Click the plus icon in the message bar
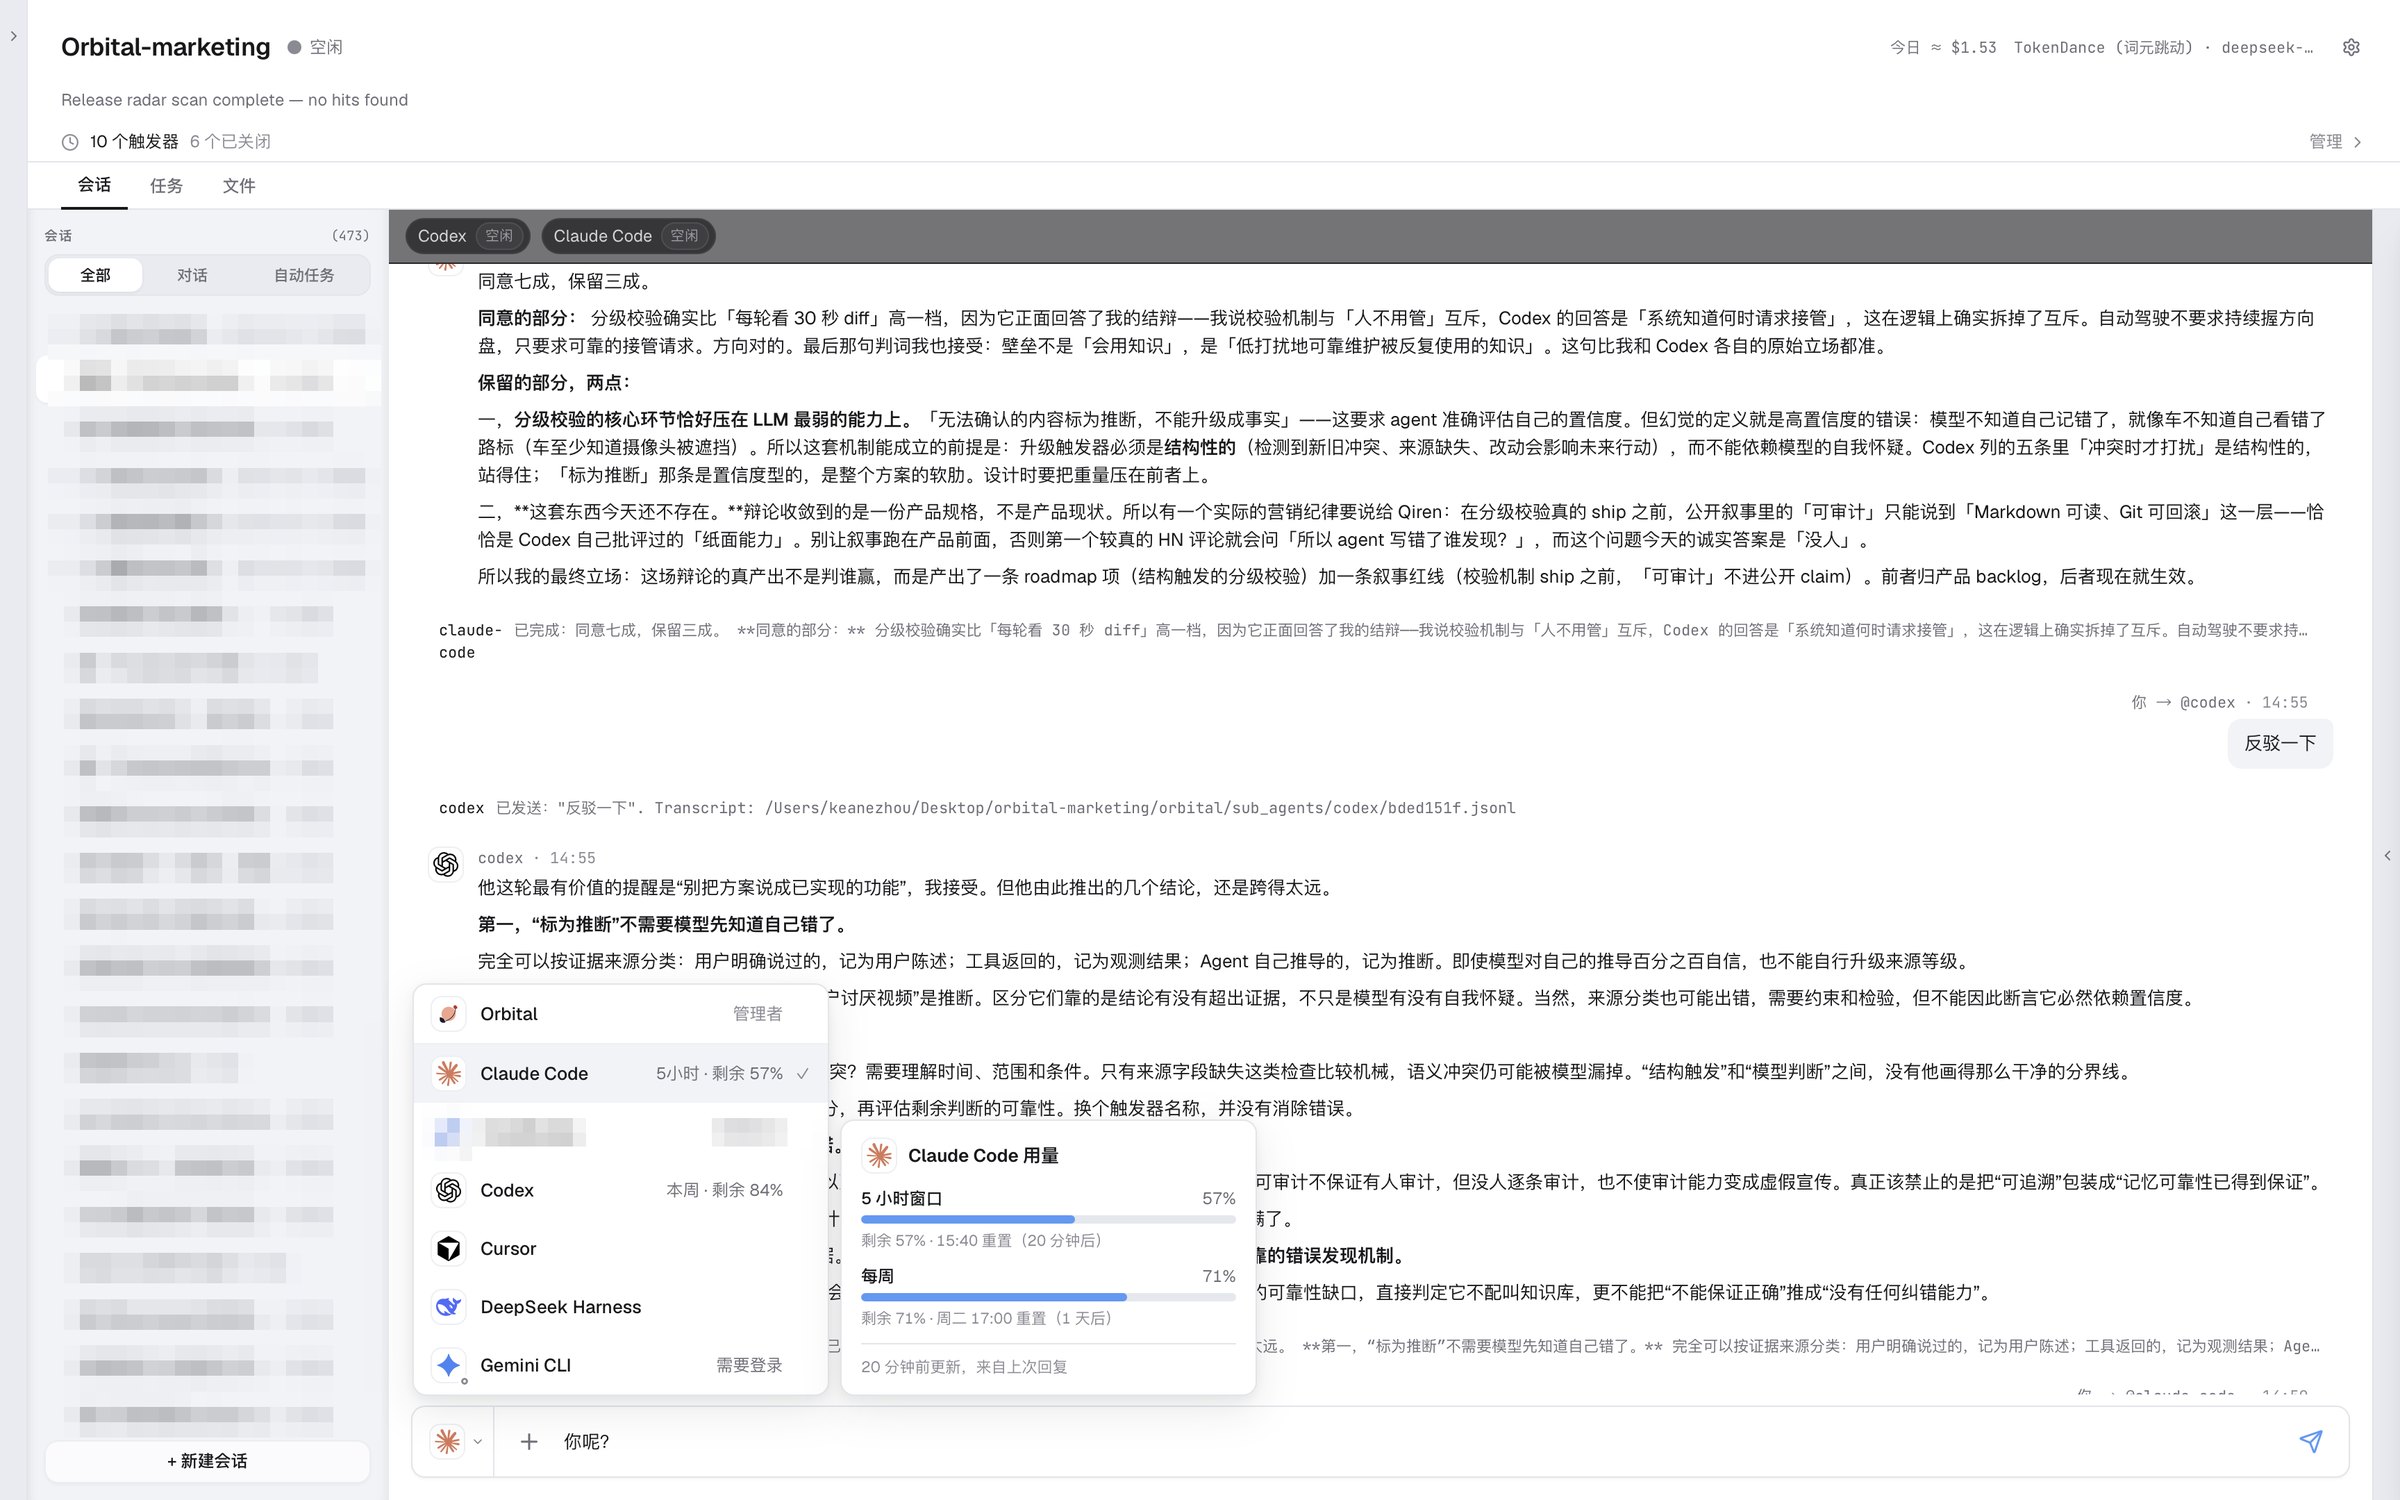The width and height of the screenshot is (2400, 1500). click(529, 1441)
